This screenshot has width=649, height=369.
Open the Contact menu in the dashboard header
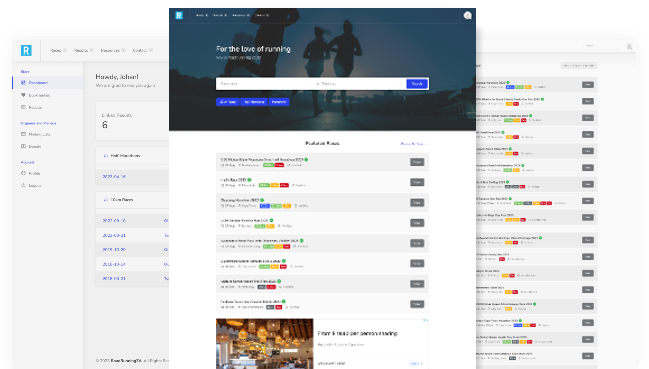pyautogui.click(x=142, y=50)
